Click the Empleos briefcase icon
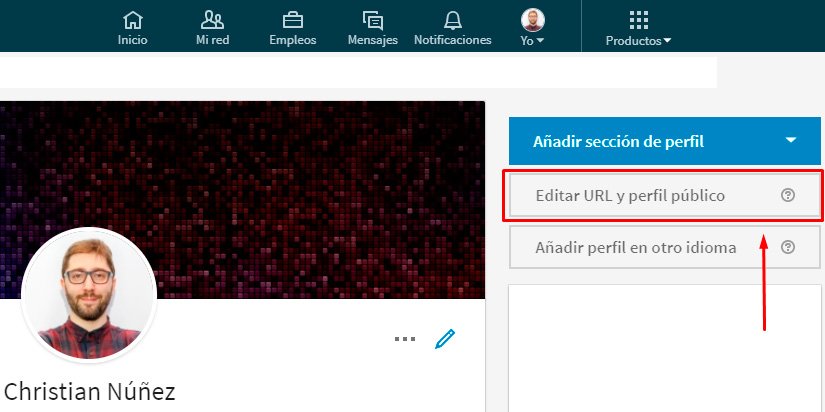Viewport: 825px width, 412px height. (293, 20)
